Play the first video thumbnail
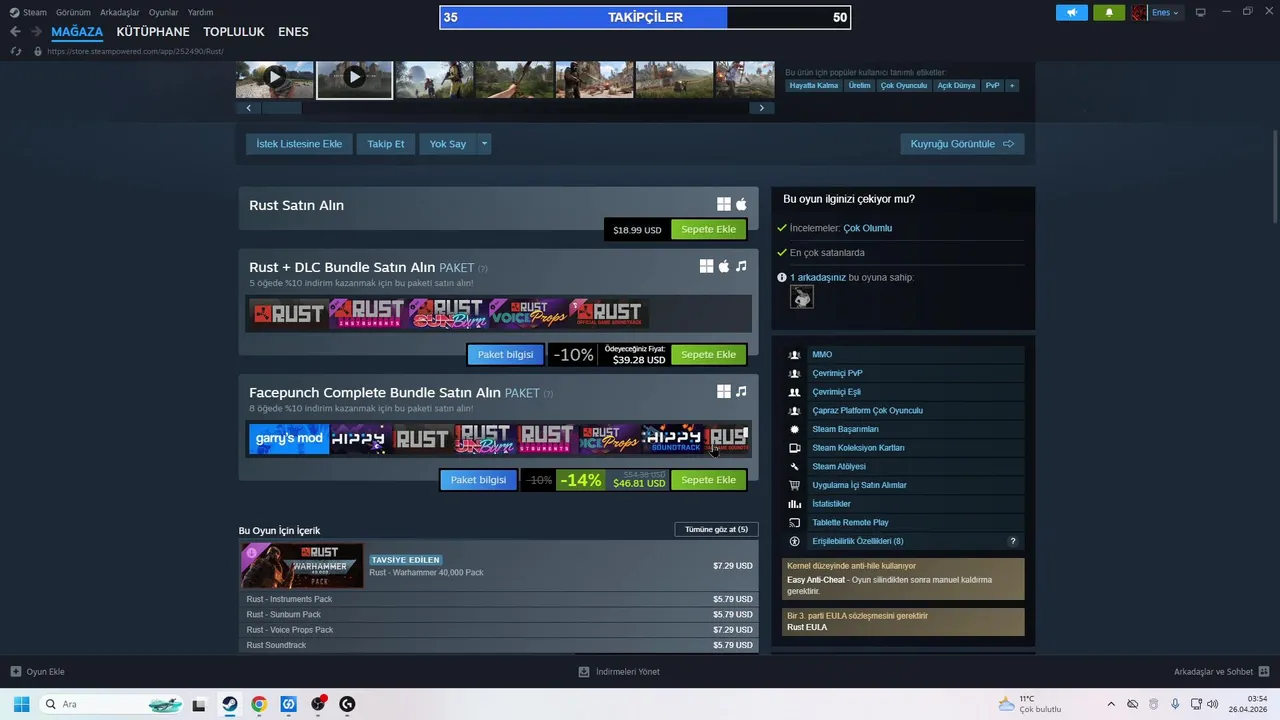1280x720 pixels. pyautogui.click(x=275, y=78)
